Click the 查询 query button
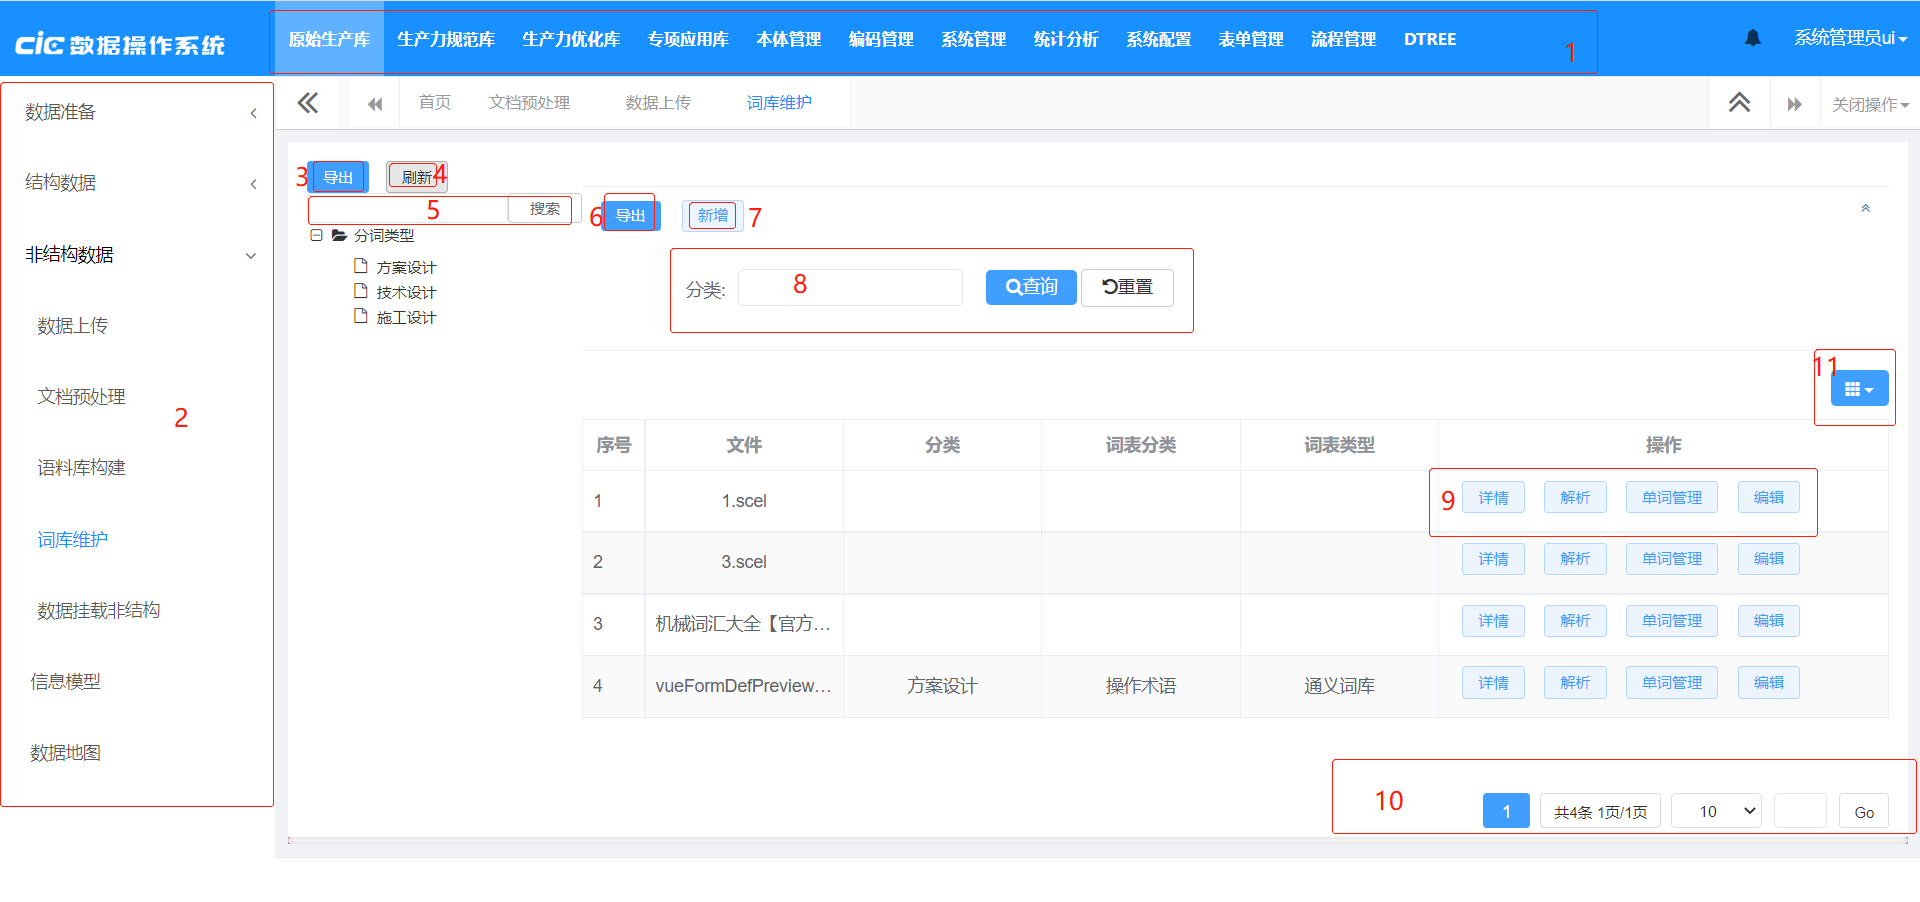The height and width of the screenshot is (902, 1920). (x=1031, y=287)
